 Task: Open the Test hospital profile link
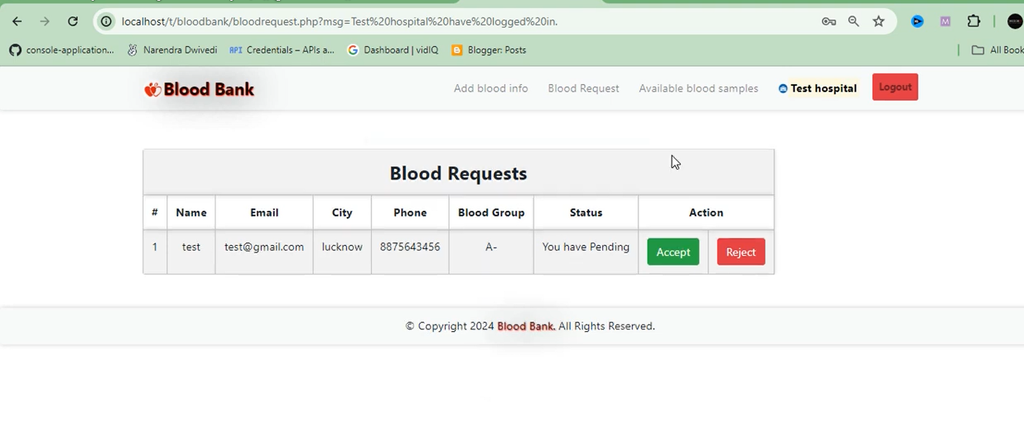[818, 88]
